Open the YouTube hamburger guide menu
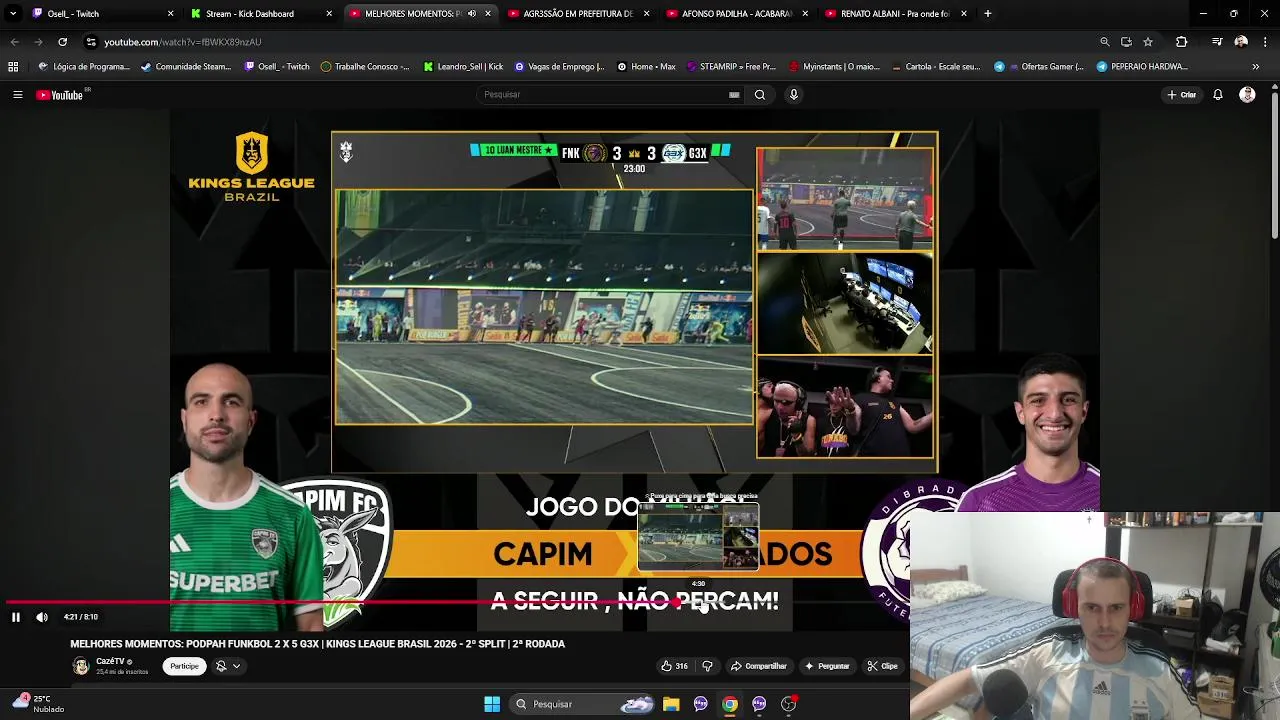 click(17, 95)
